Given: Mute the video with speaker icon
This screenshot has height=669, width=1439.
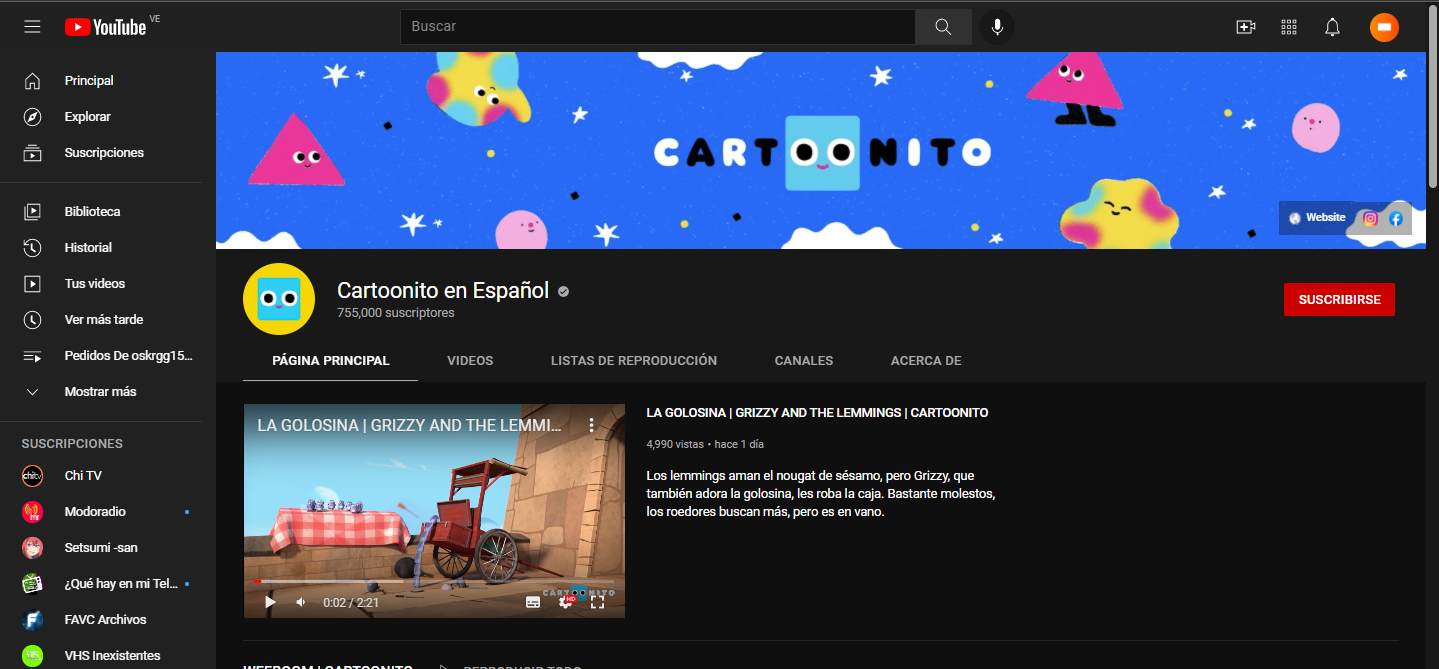Looking at the screenshot, I should 301,602.
